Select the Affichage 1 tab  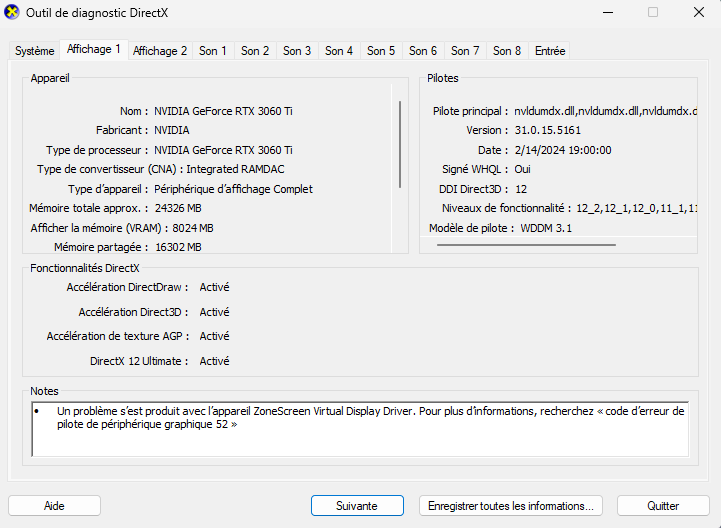(x=94, y=49)
